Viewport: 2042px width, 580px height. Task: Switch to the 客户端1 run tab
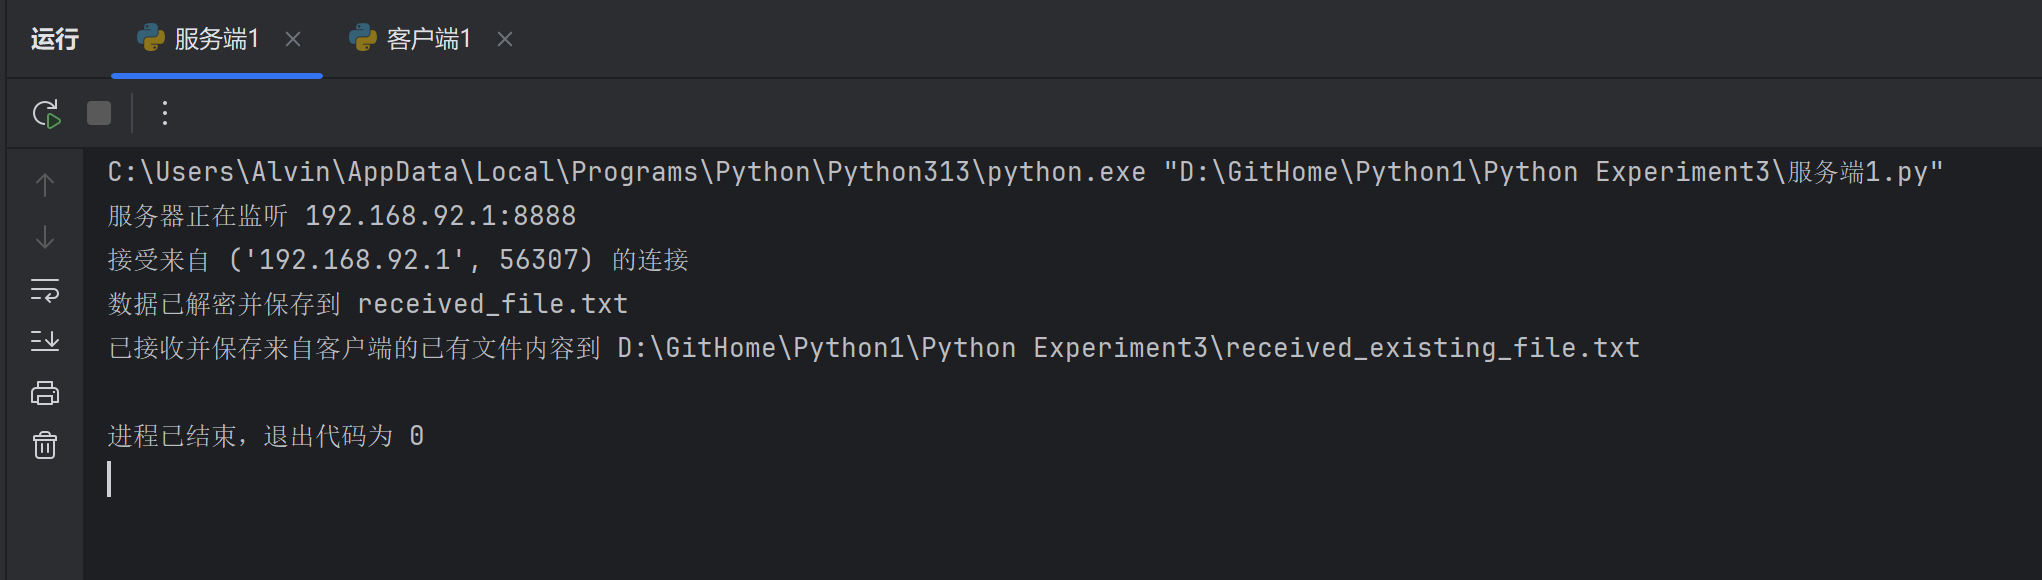428,39
